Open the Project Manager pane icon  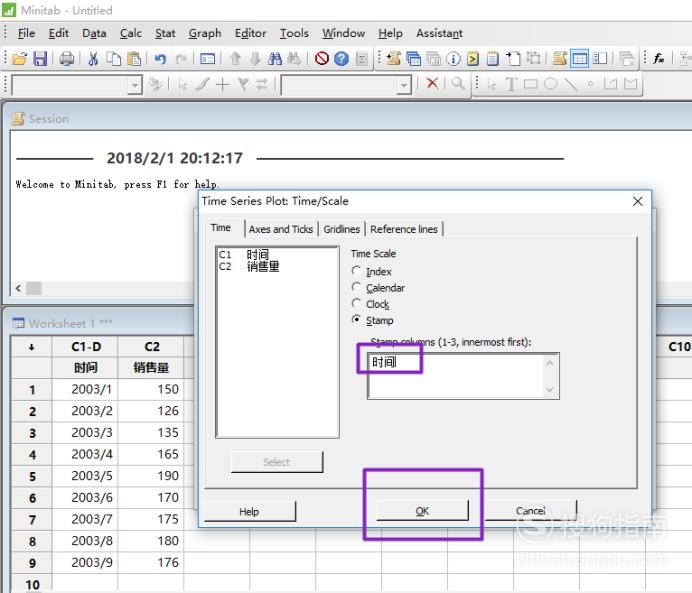(x=600, y=58)
